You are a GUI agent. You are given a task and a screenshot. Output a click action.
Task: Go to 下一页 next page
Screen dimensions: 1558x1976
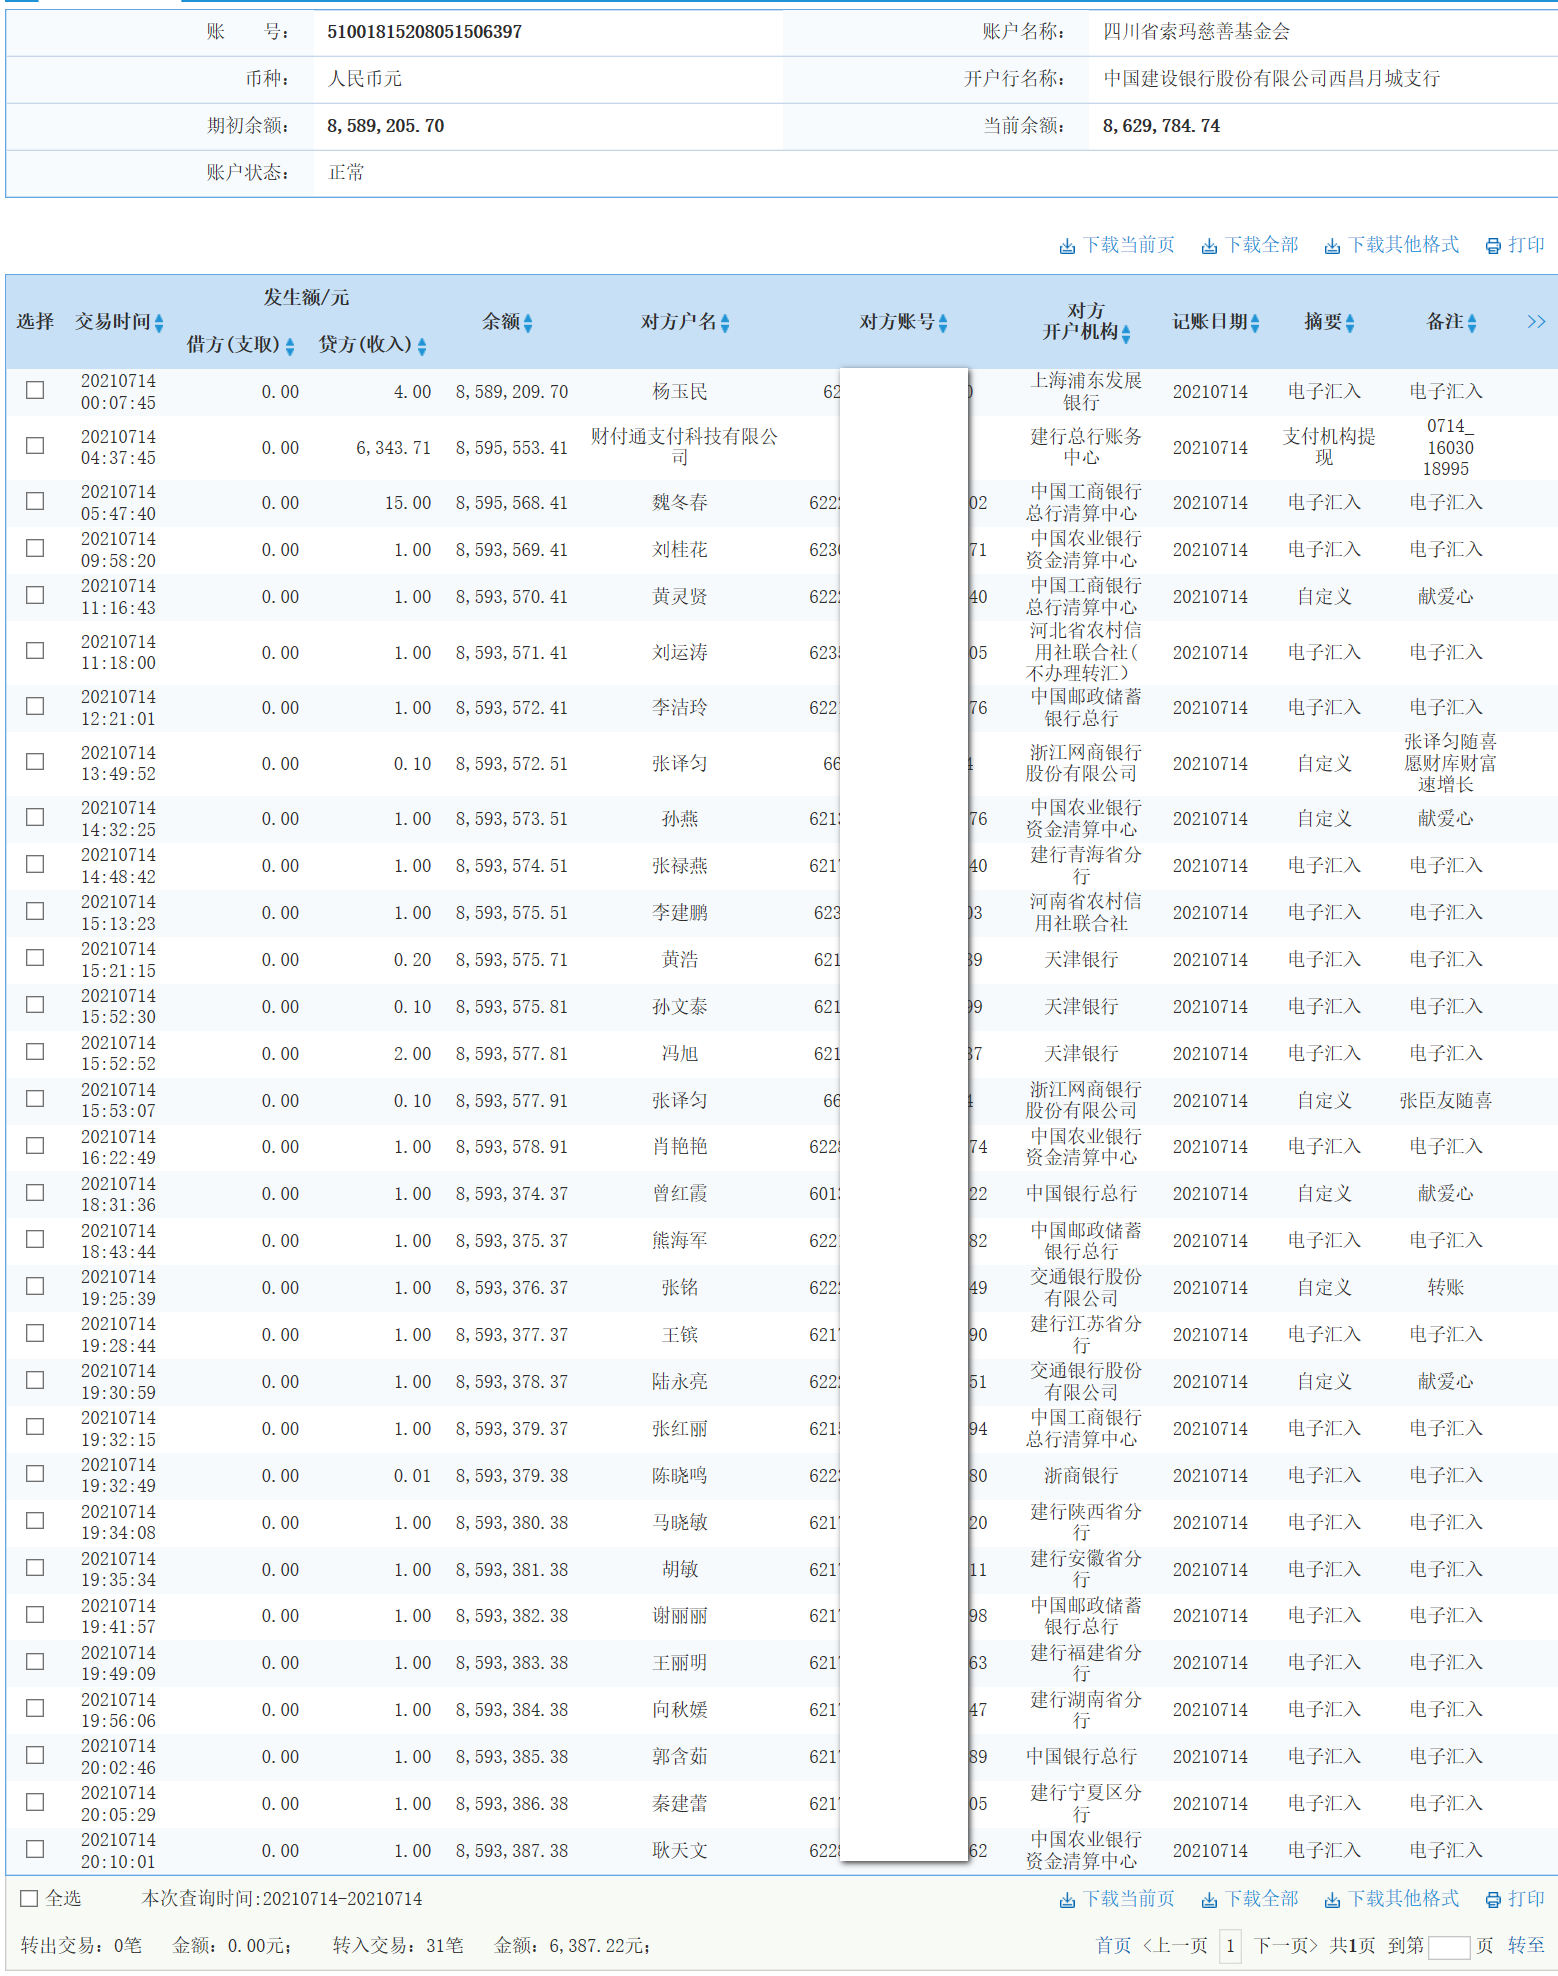tap(1285, 1945)
